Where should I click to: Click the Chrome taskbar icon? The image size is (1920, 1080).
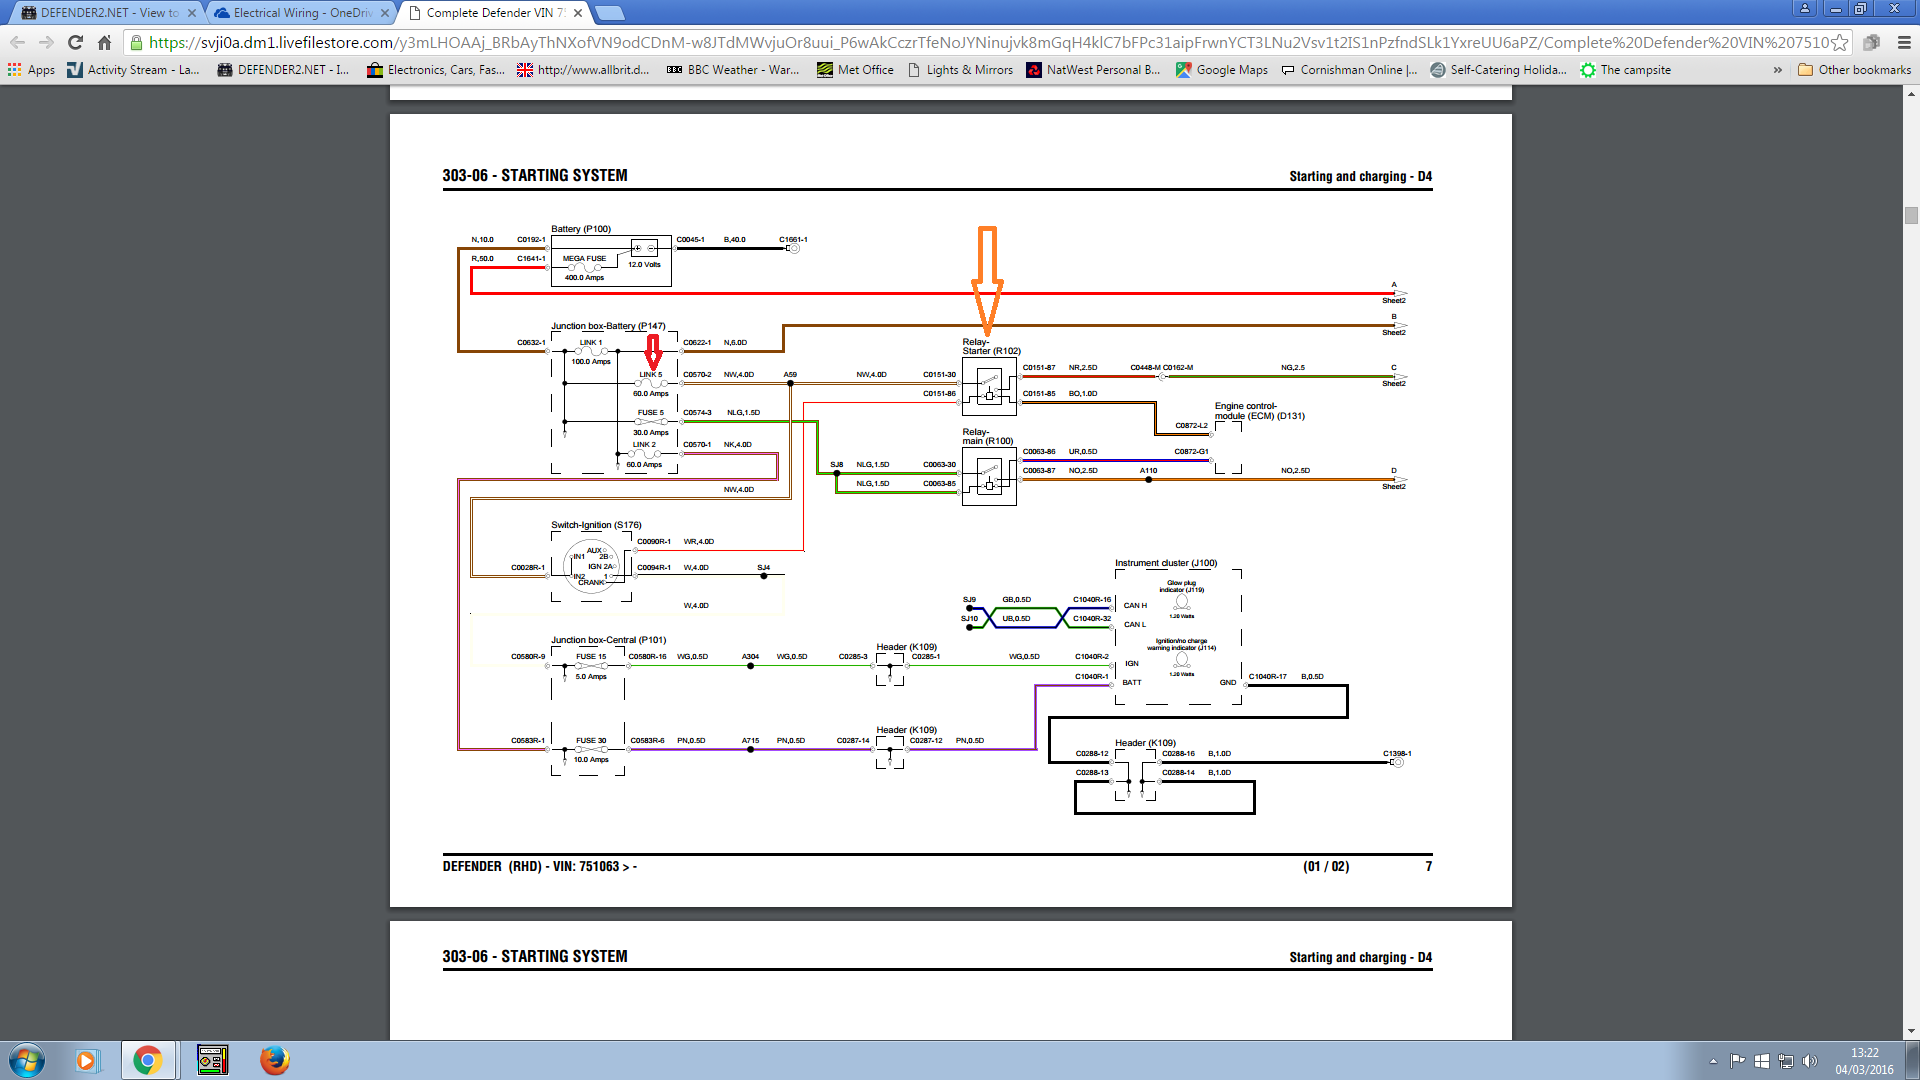pos(148,1060)
